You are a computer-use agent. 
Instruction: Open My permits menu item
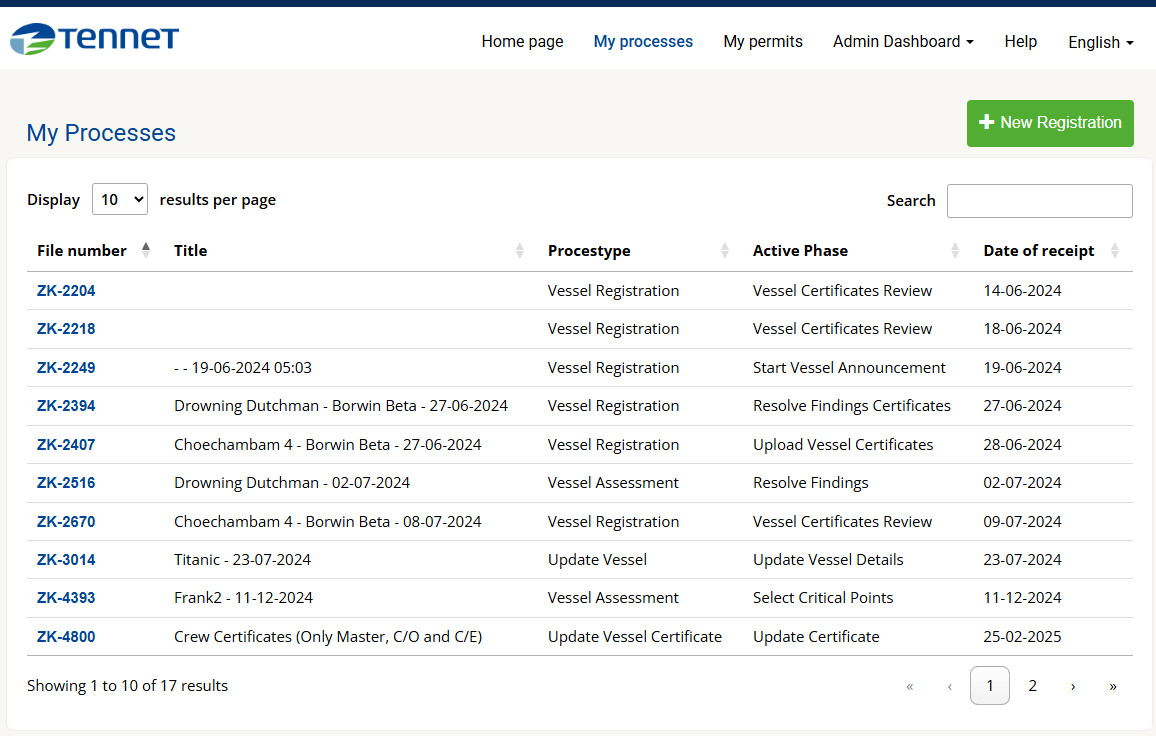coord(763,42)
